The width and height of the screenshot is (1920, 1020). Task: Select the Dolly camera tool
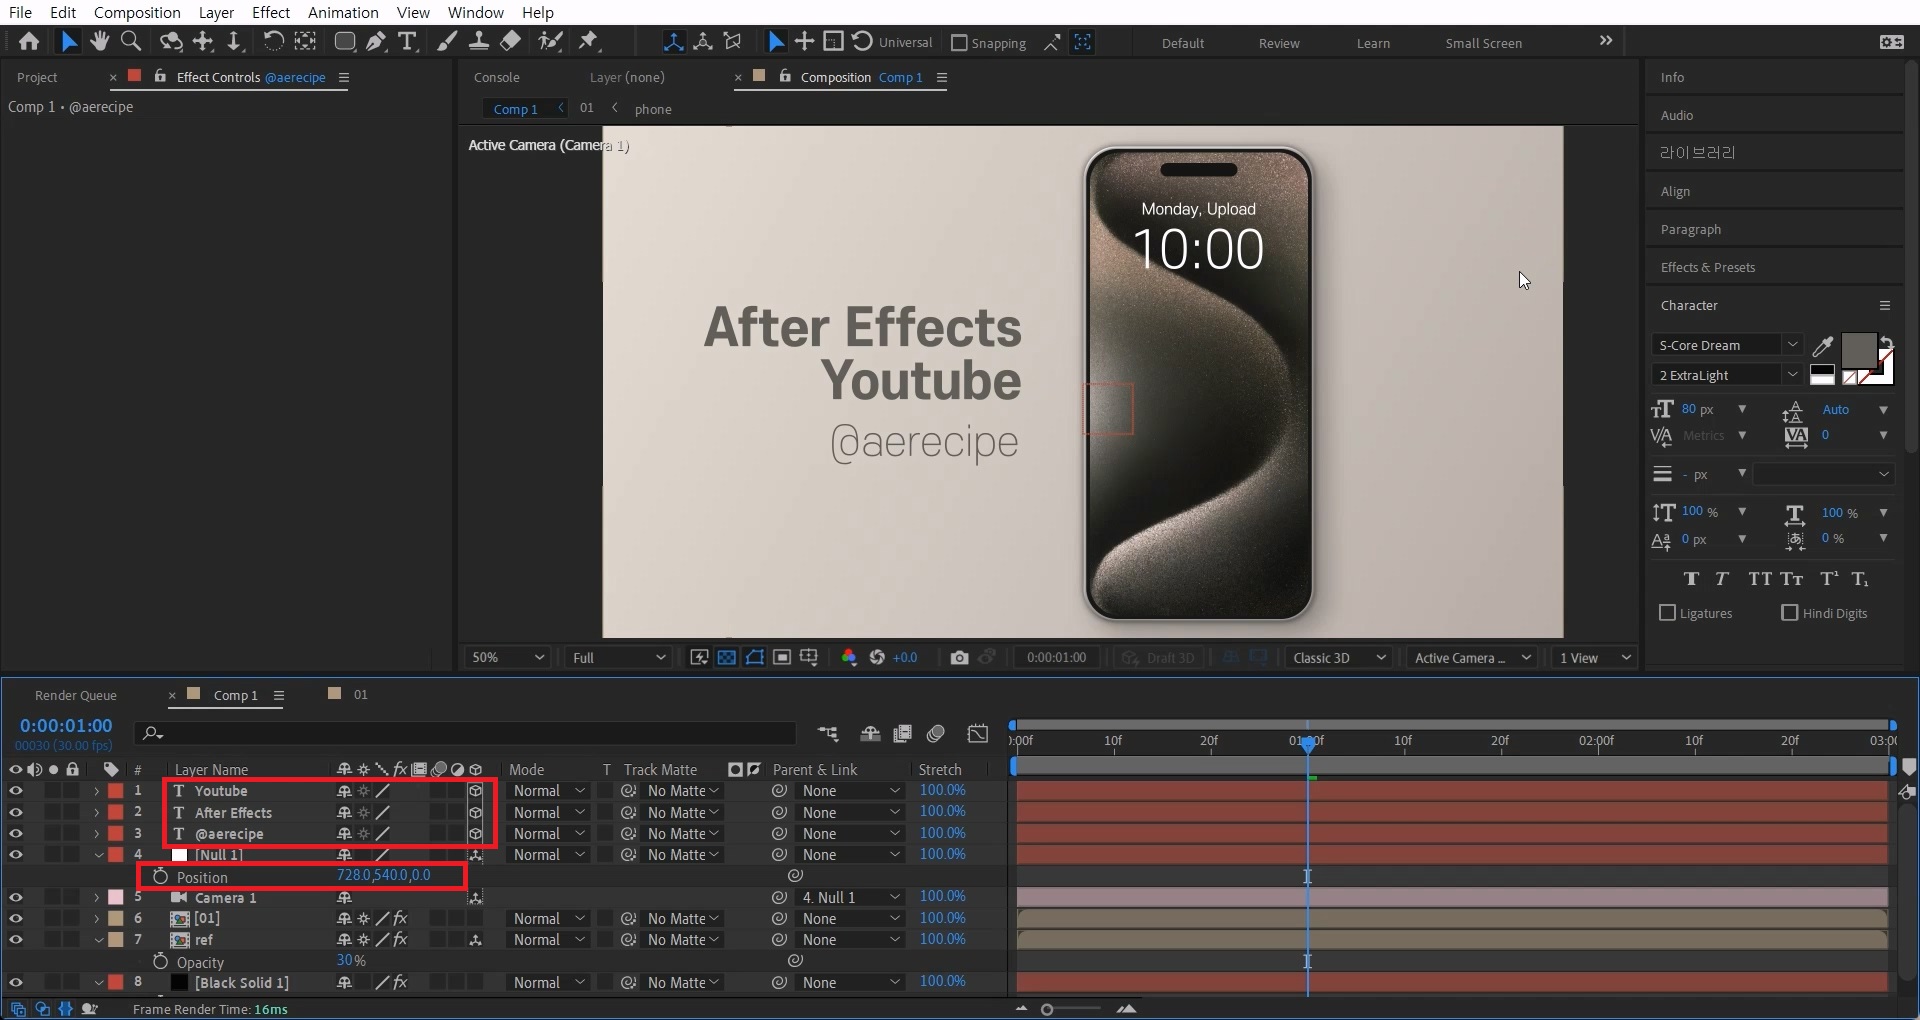[x=234, y=41]
